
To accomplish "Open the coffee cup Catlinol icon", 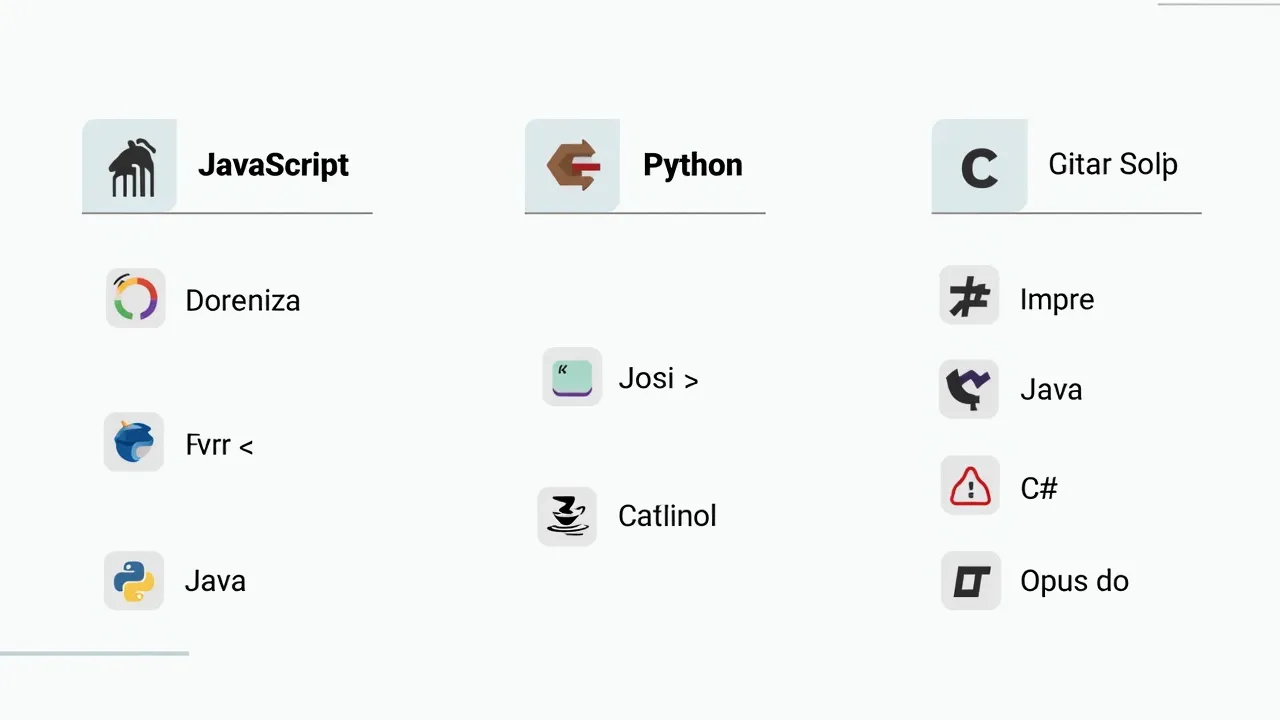I will click(x=567, y=516).
